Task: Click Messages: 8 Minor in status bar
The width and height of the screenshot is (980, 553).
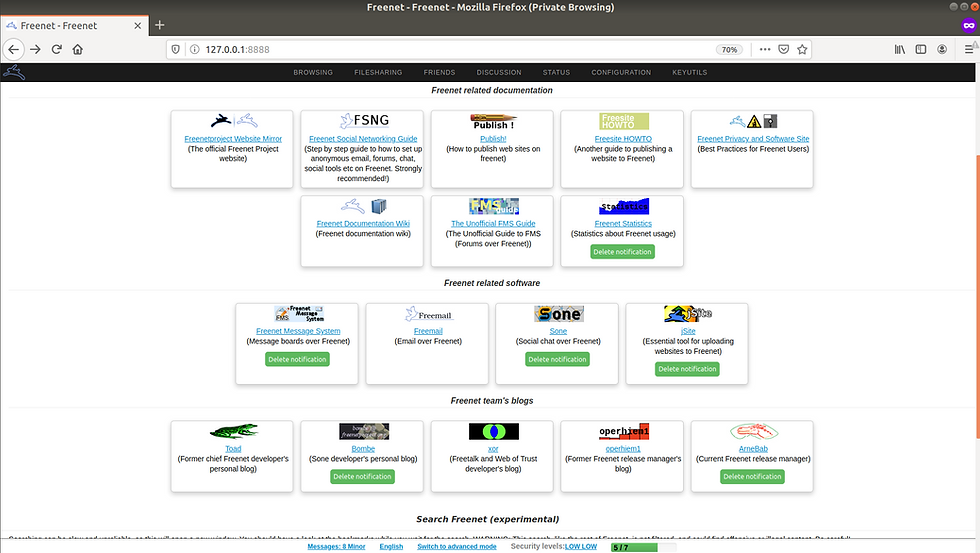Action: 336,547
